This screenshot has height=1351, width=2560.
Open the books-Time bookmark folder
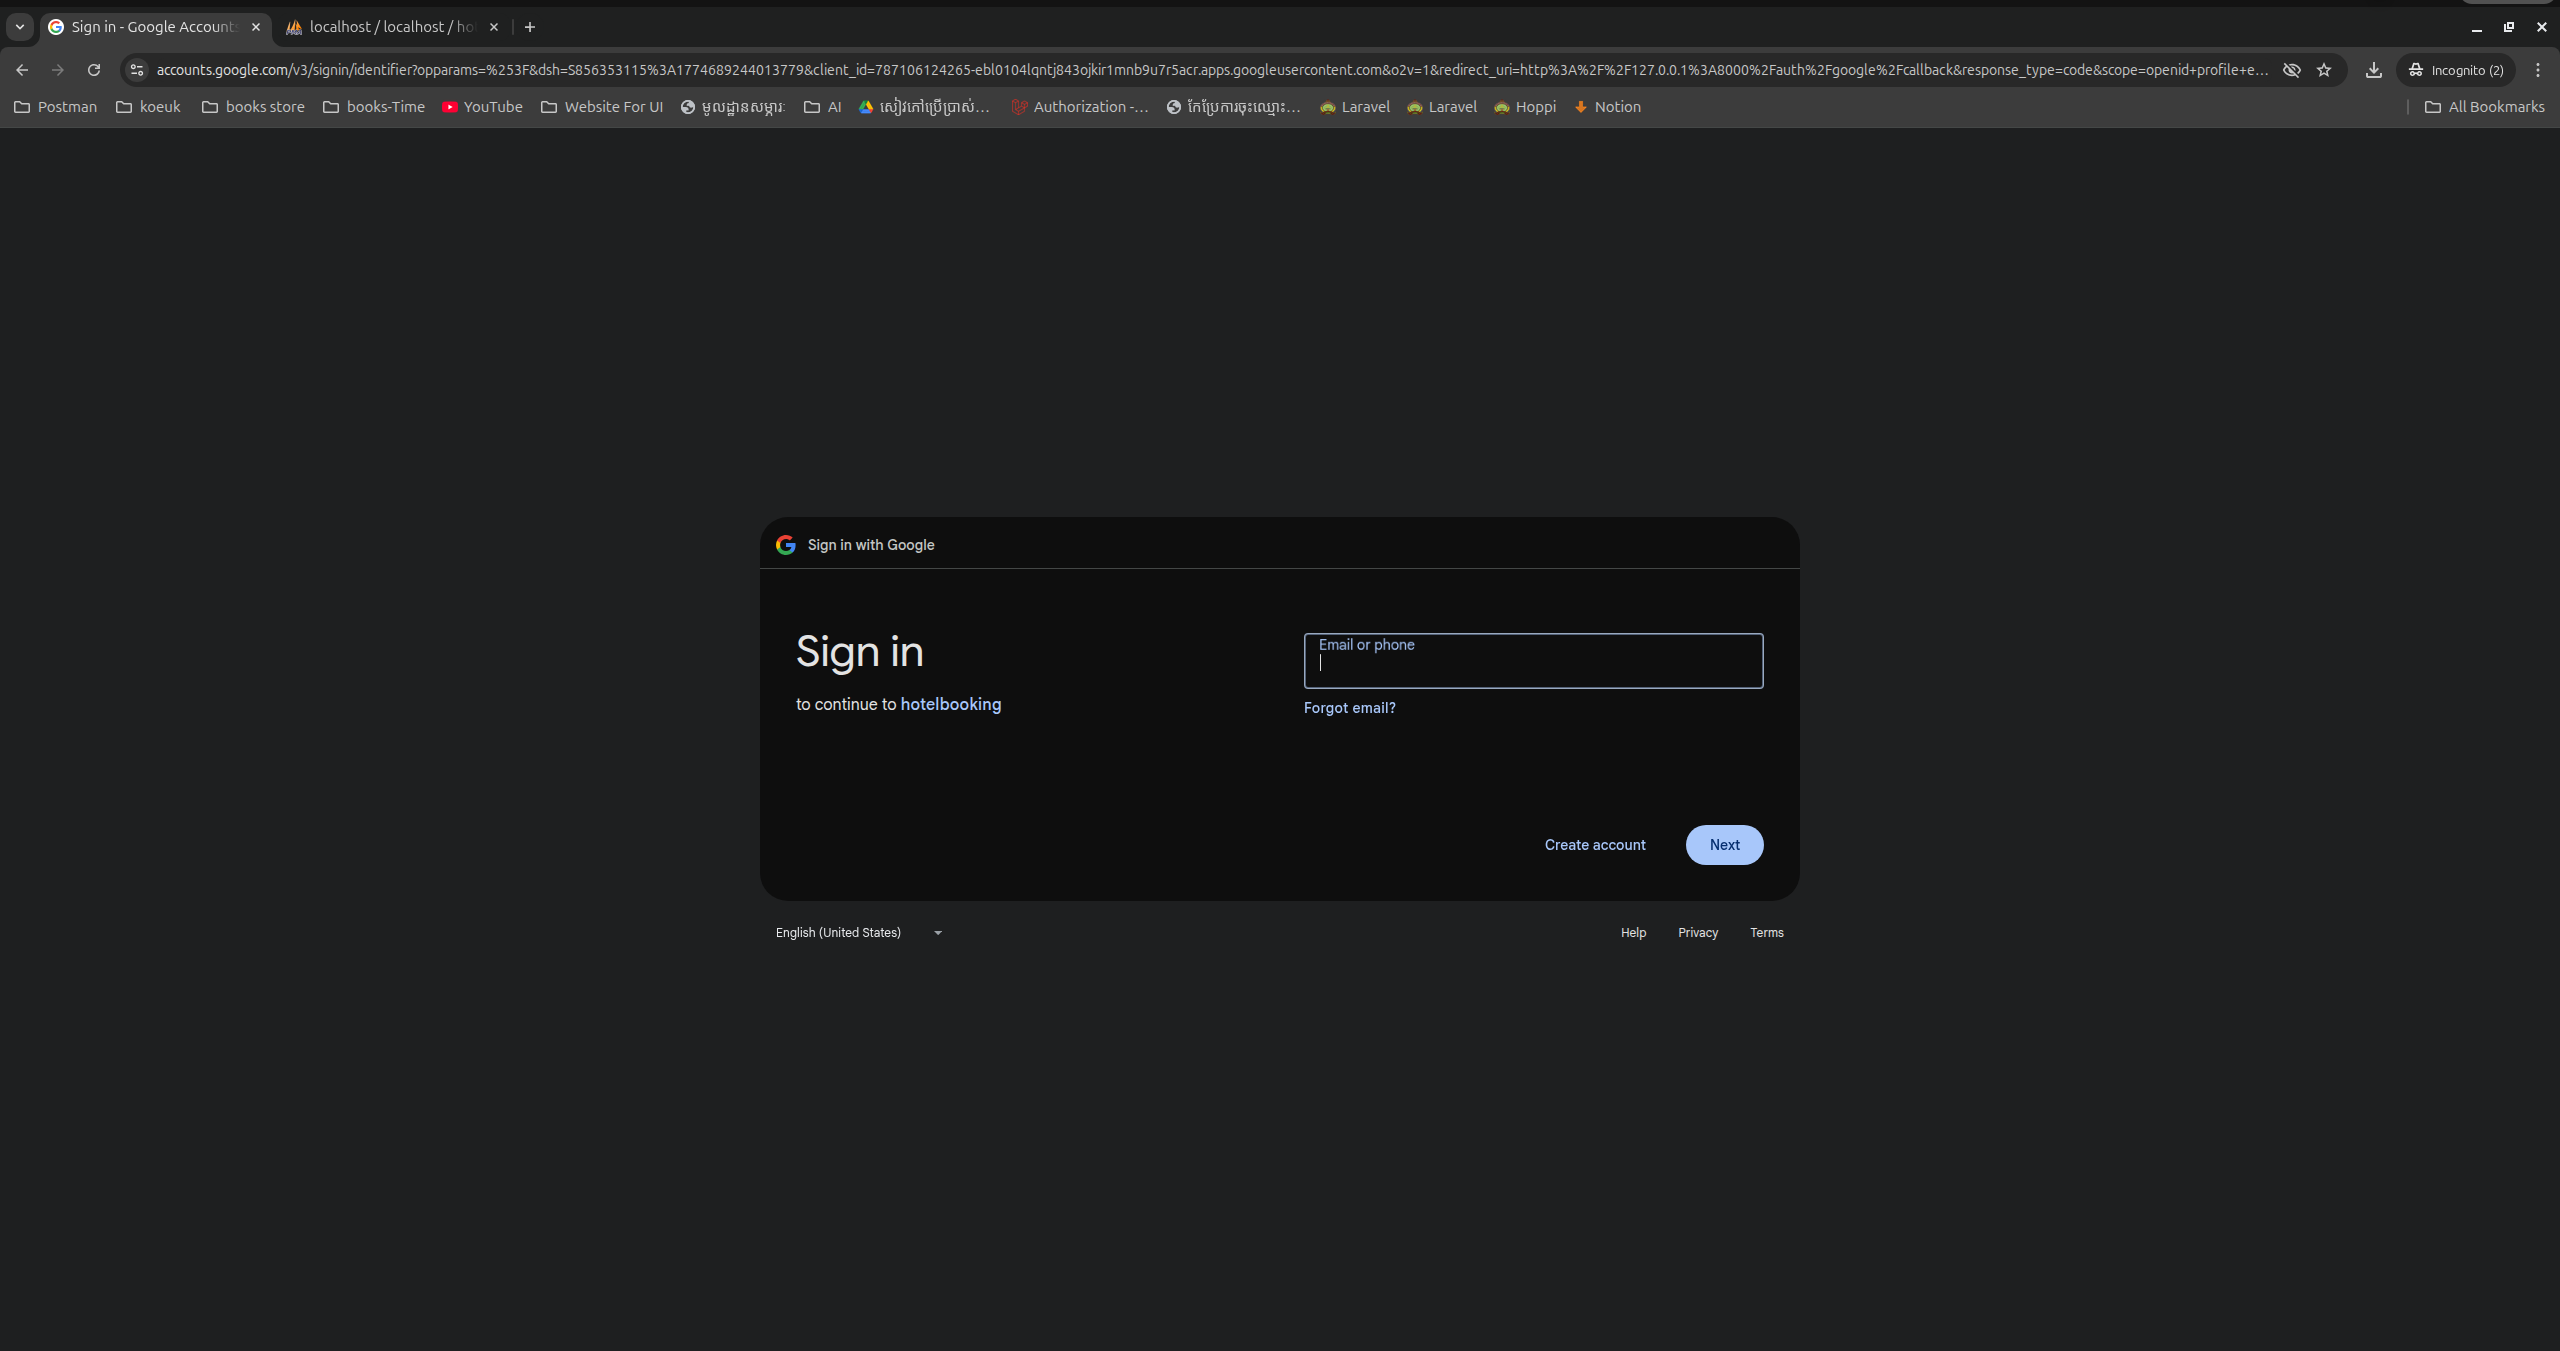pyautogui.click(x=374, y=107)
